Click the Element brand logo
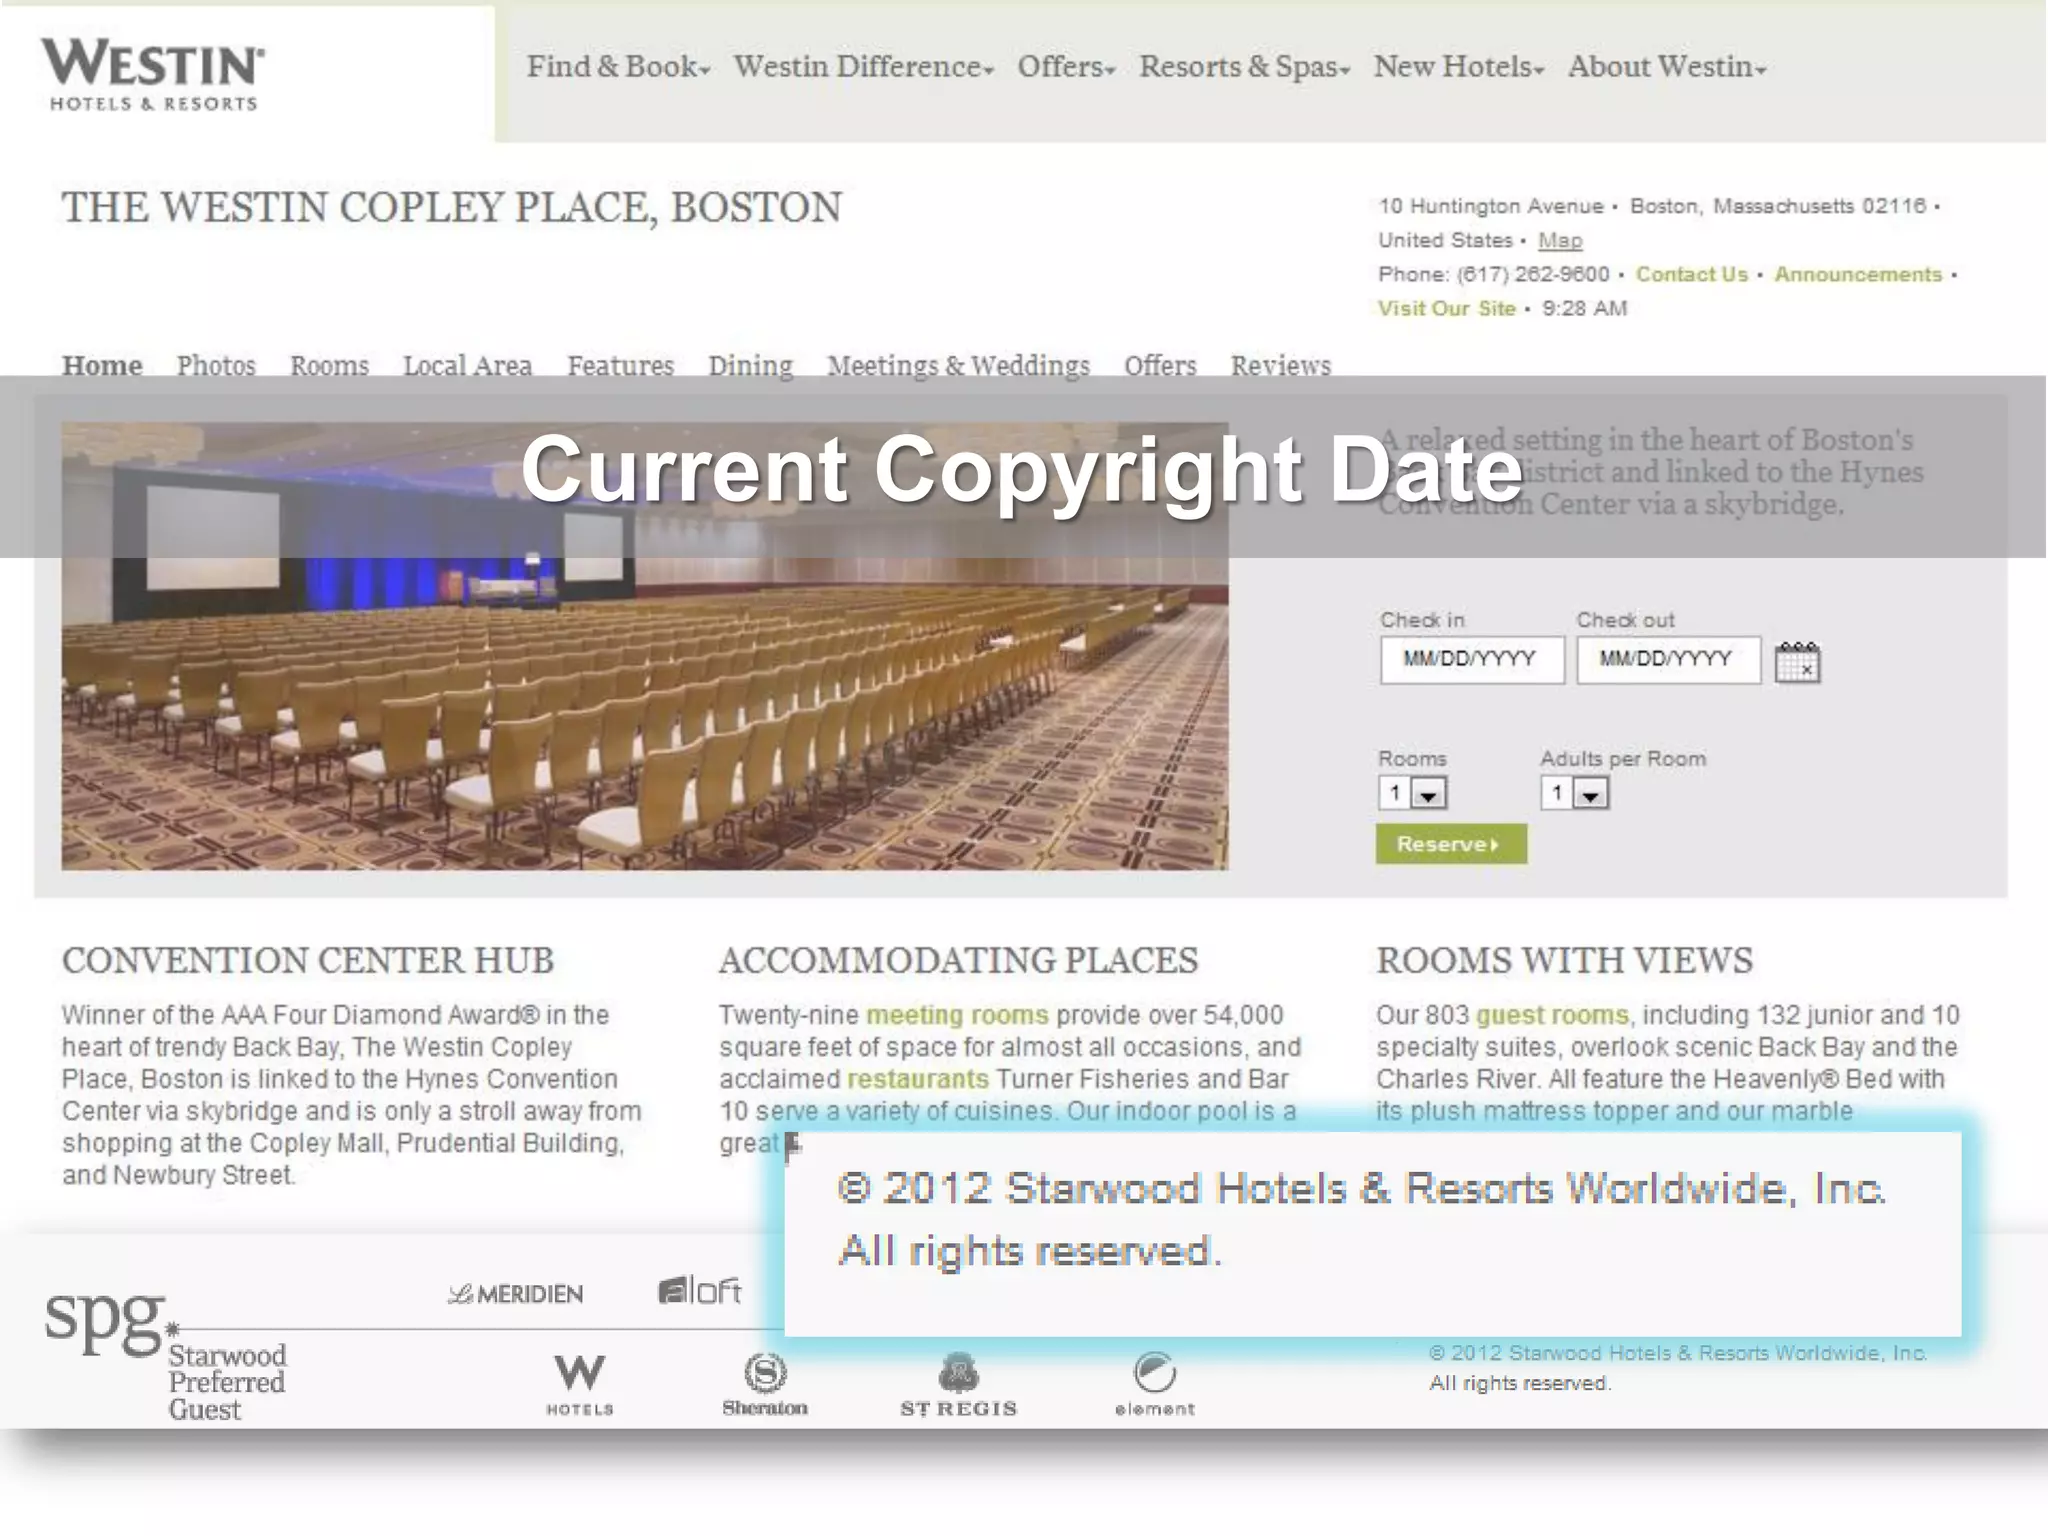Viewport: 2048px width, 1536px height. [1155, 1384]
